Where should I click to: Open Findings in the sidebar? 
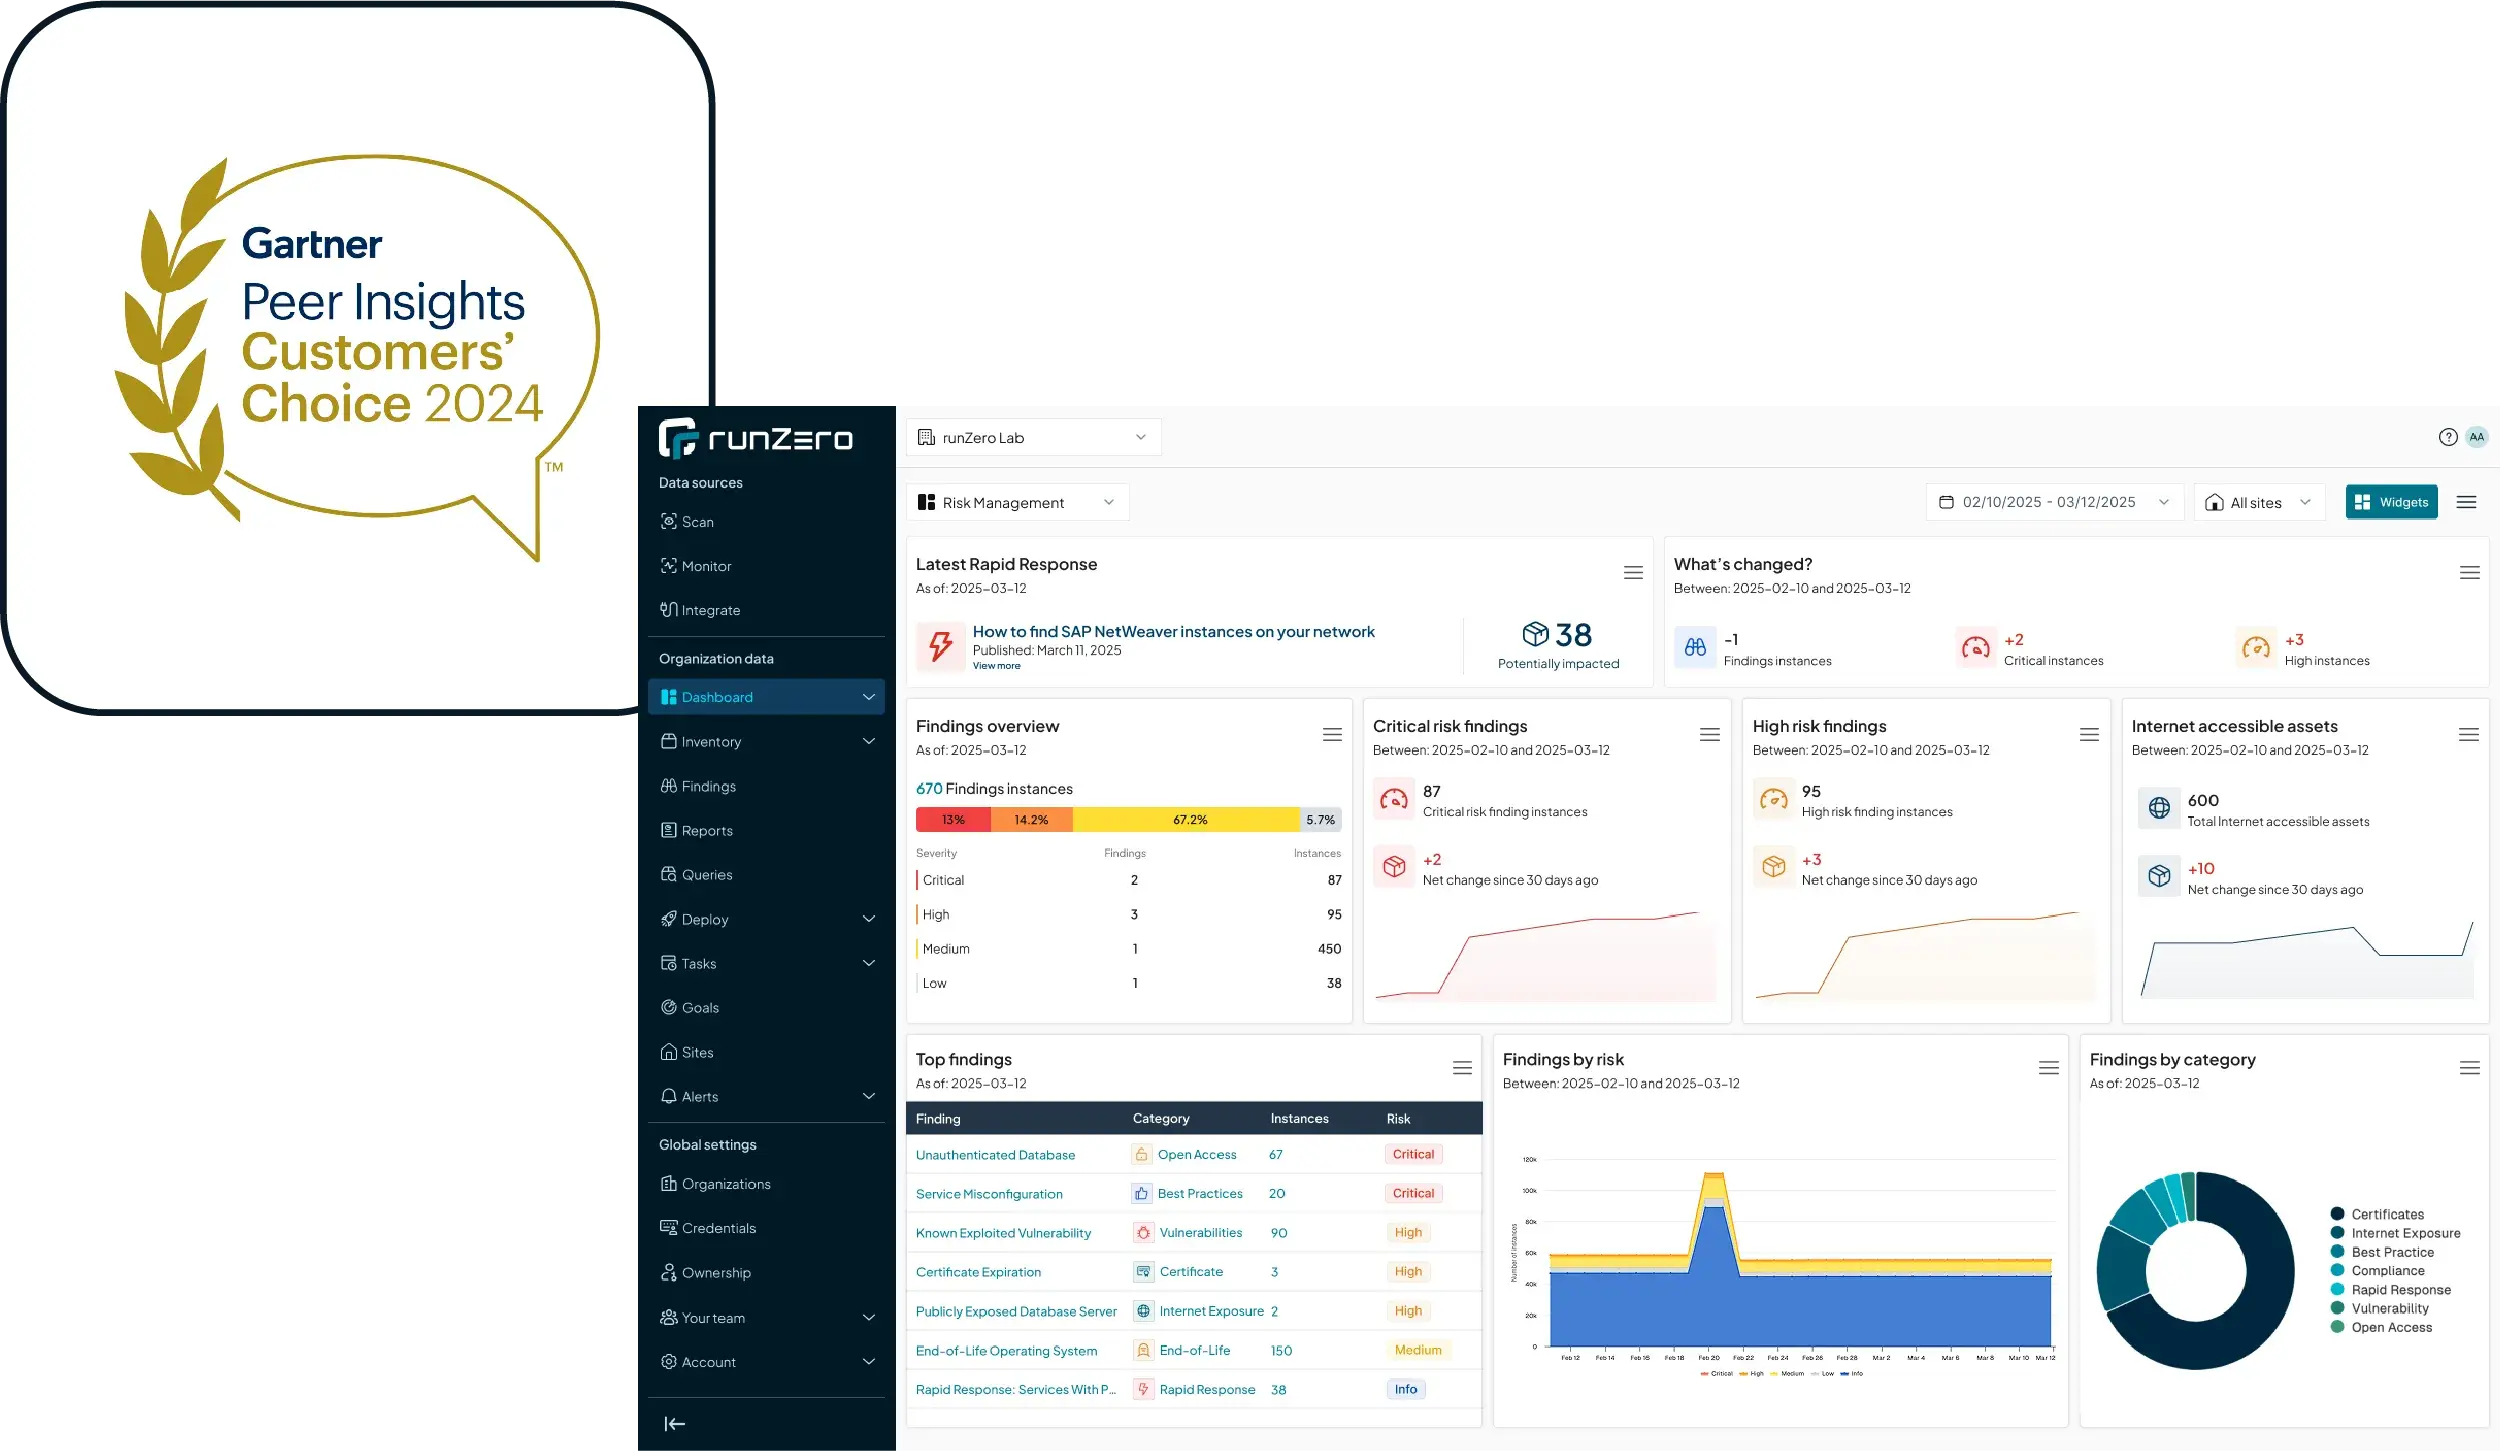click(708, 786)
